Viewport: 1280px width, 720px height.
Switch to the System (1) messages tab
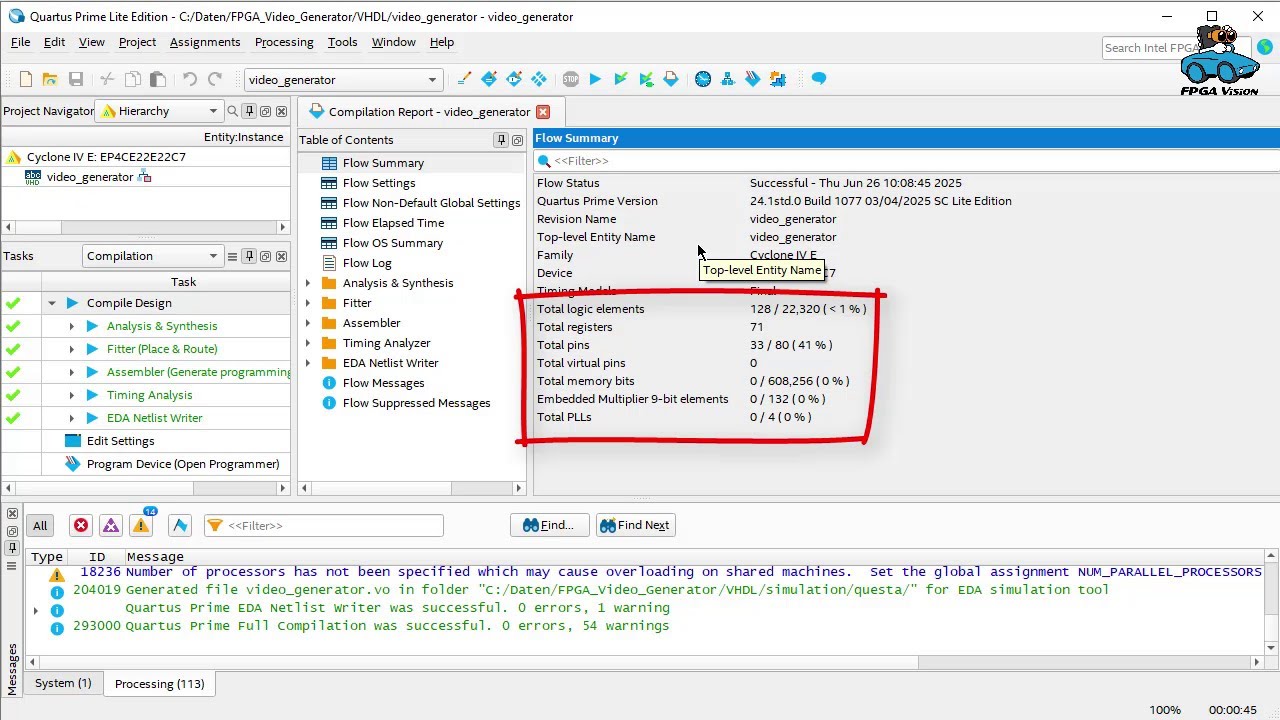[x=63, y=684]
